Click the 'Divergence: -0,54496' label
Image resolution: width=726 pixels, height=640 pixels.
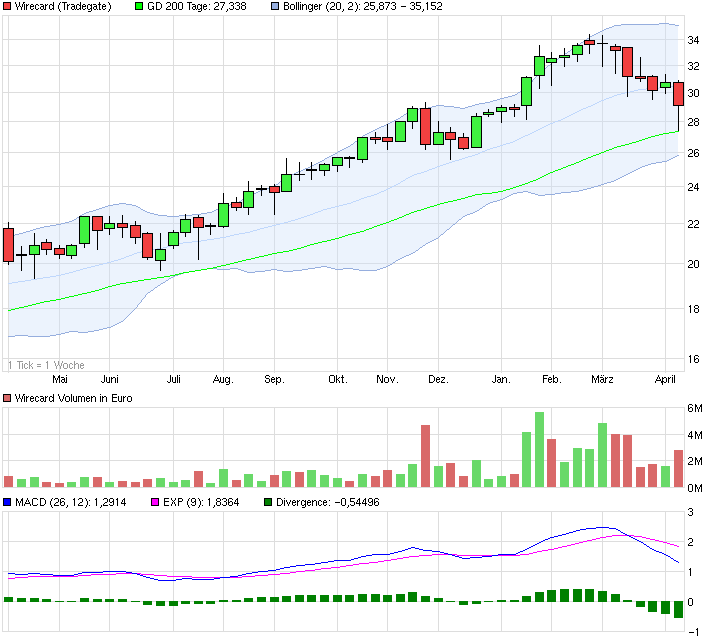click(x=328, y=502)
